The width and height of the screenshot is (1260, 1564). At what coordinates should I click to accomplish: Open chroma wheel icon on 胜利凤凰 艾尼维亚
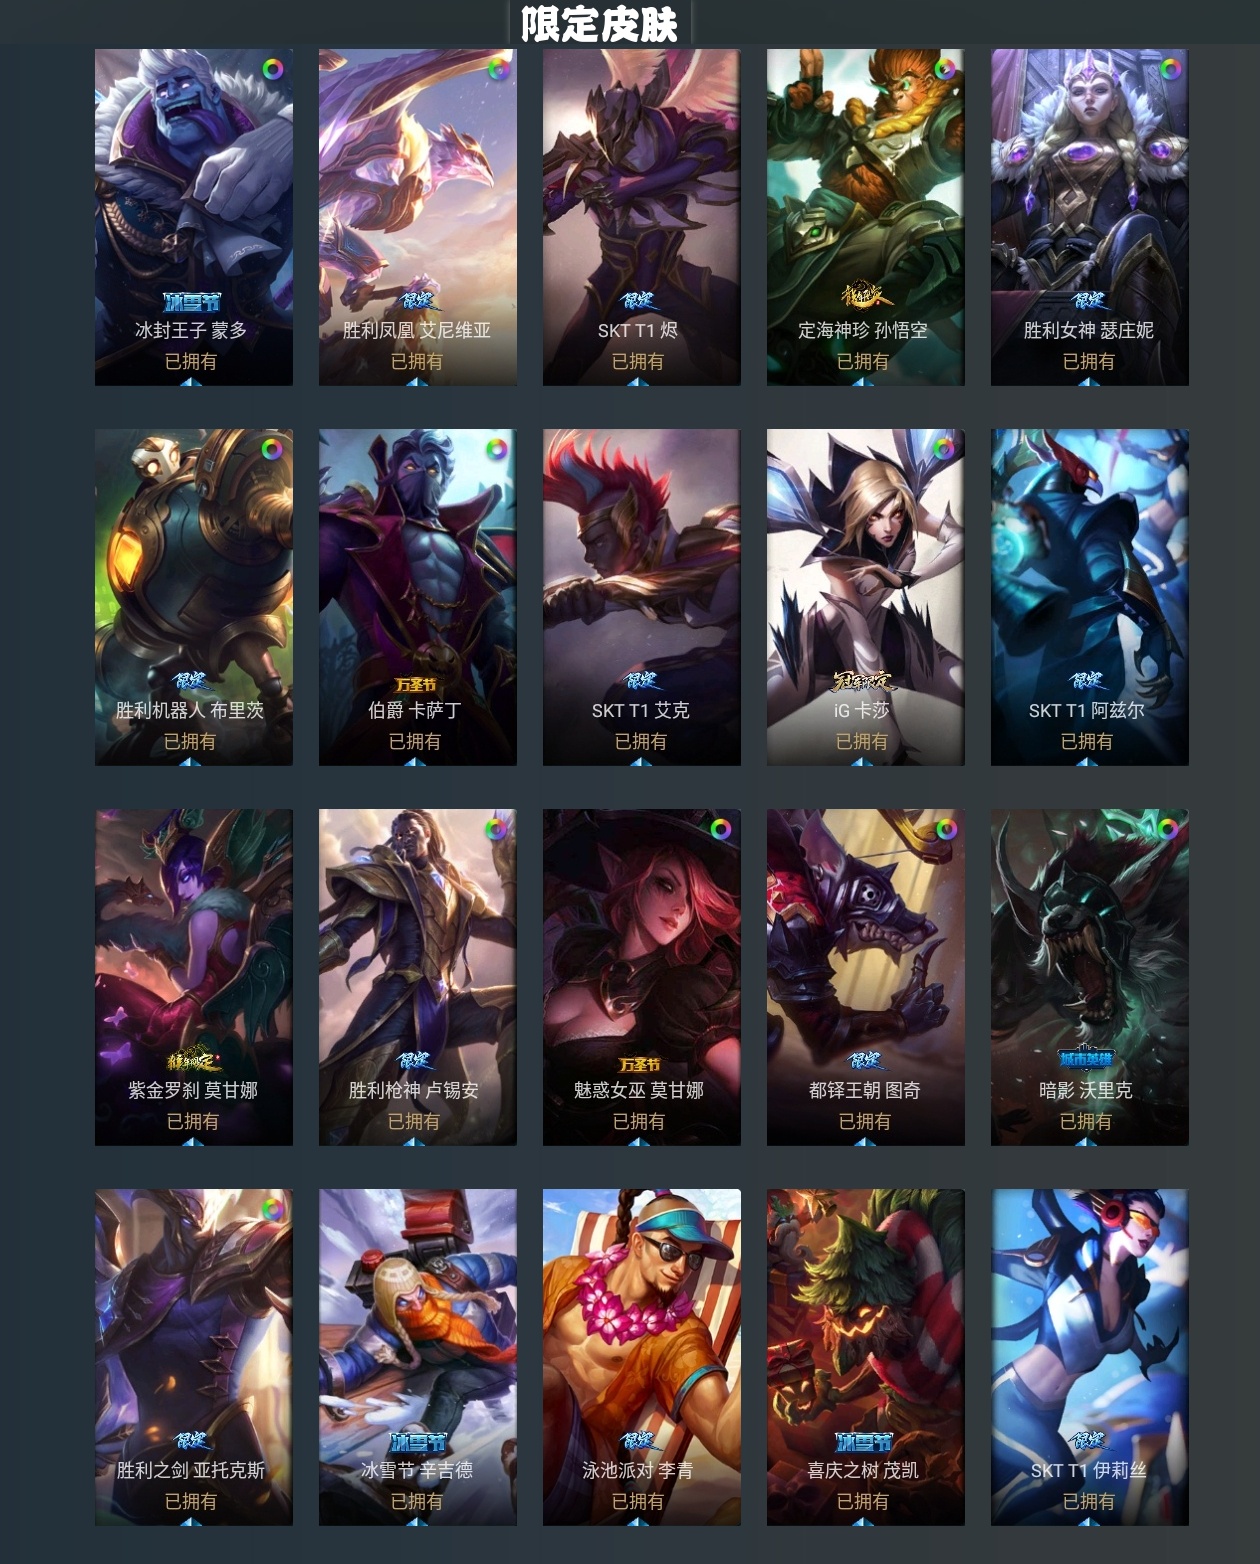[x=497, y=70]
